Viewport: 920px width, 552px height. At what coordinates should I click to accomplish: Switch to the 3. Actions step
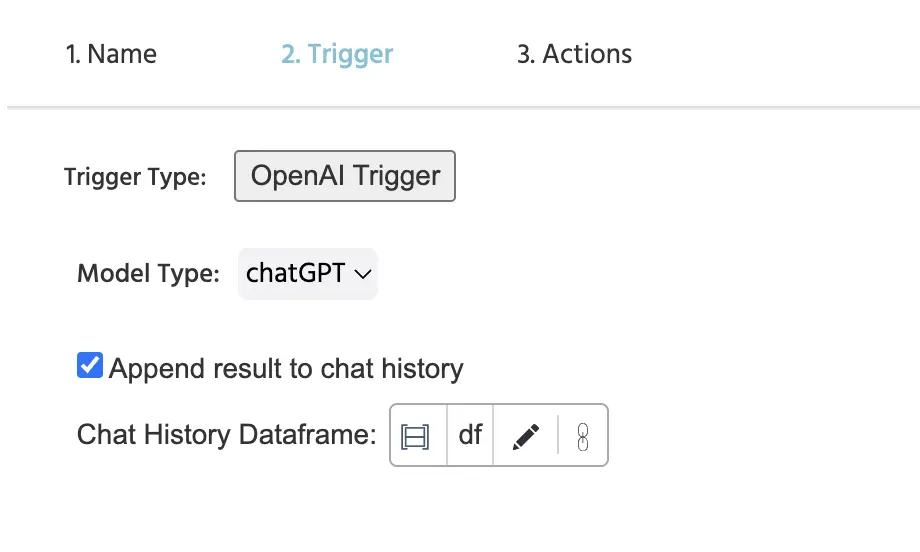[574, 54]
